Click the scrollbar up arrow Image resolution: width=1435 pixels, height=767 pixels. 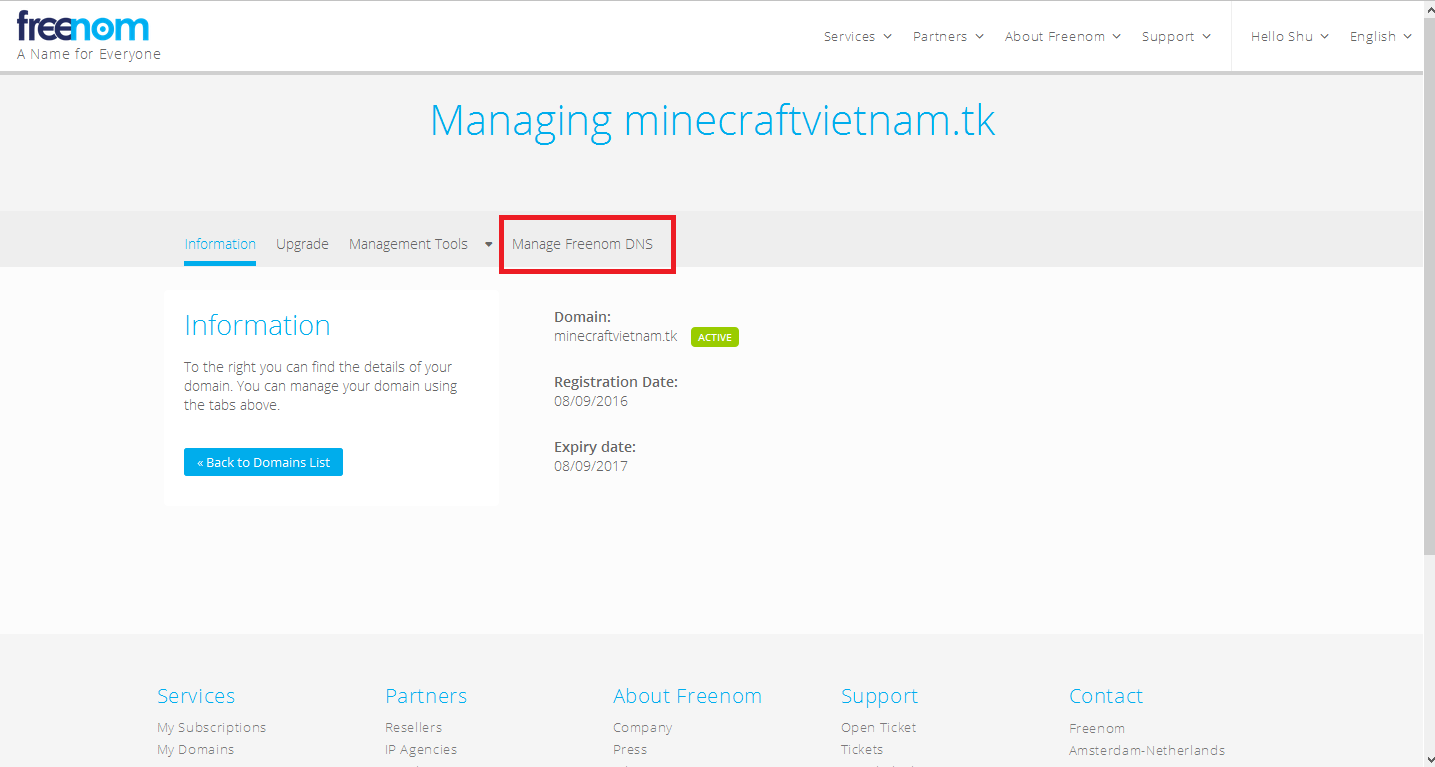click(x=1428, y=8)
